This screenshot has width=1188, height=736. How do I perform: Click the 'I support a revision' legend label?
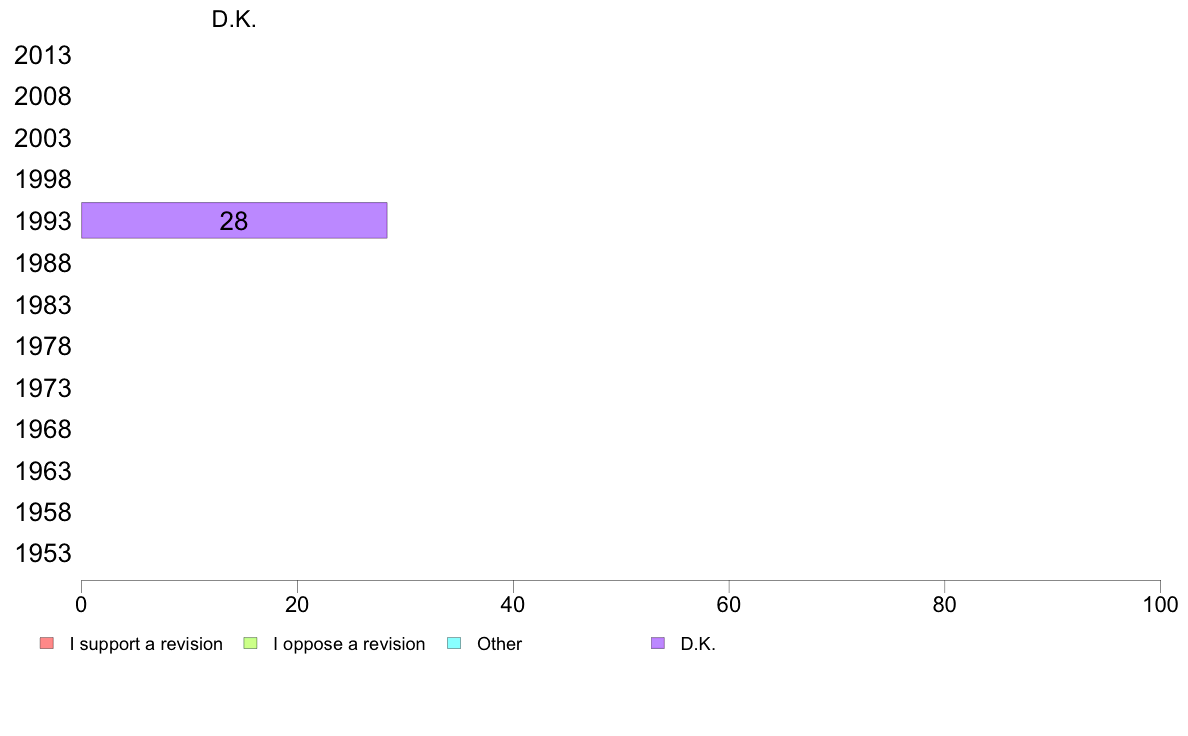tap(146, 644)
